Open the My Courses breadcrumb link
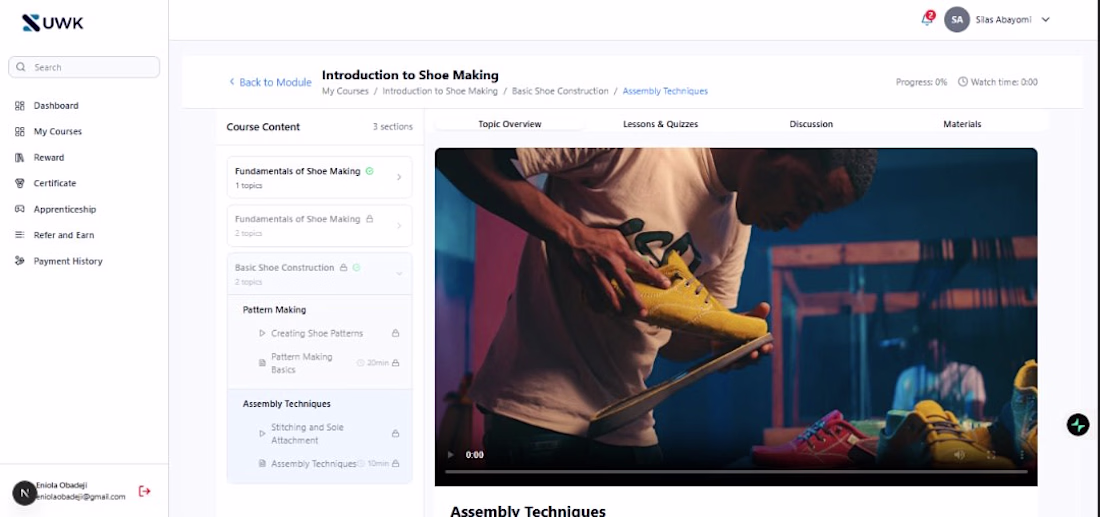The height and width of the screenshot is (517, 1100). click(345, 91)
